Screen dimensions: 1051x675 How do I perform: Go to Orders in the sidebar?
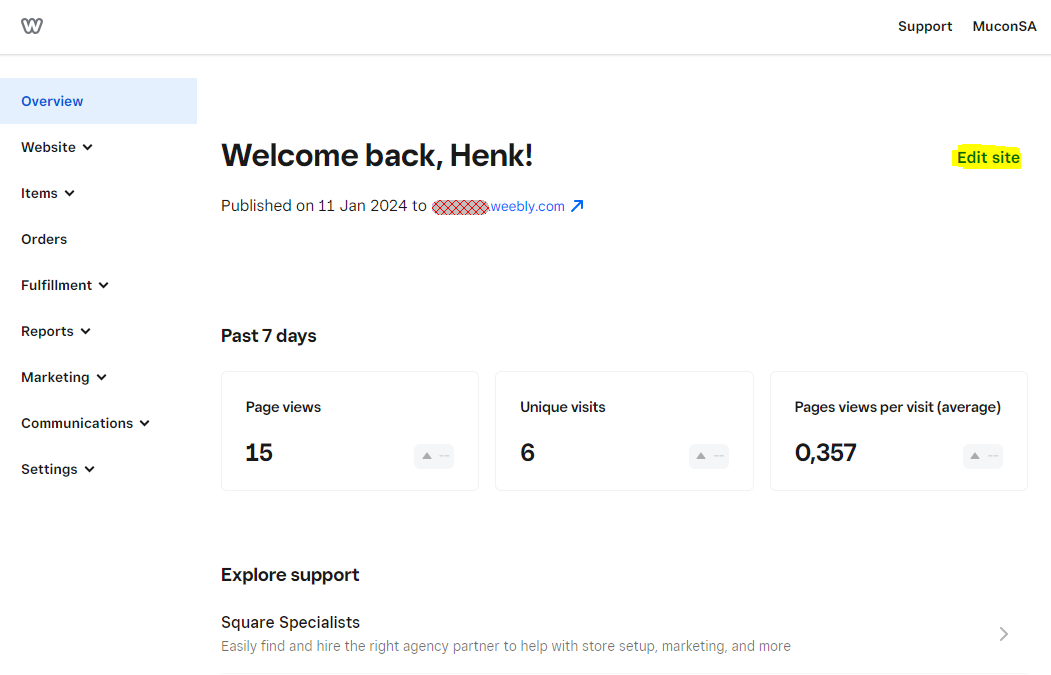[x=44, y=239]
